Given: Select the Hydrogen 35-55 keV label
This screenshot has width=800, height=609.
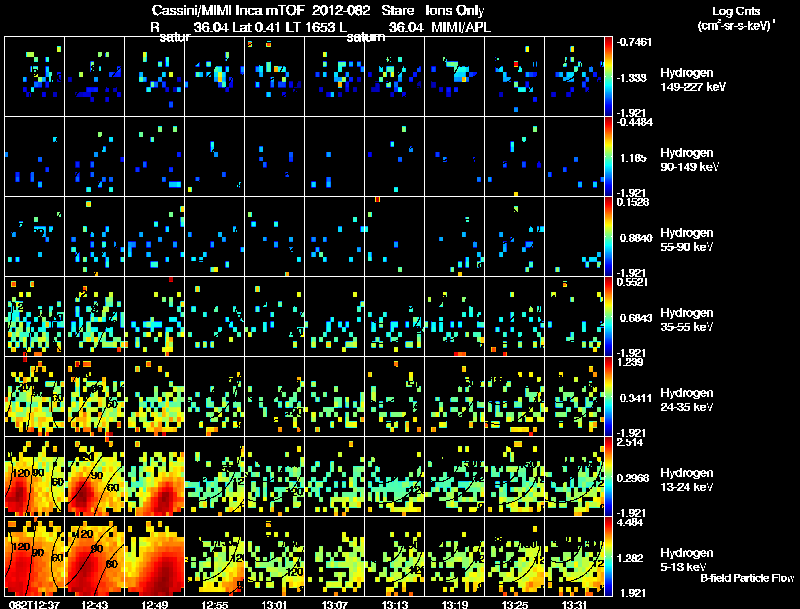Looking at the screenshot, I should [x=687, y=320].
